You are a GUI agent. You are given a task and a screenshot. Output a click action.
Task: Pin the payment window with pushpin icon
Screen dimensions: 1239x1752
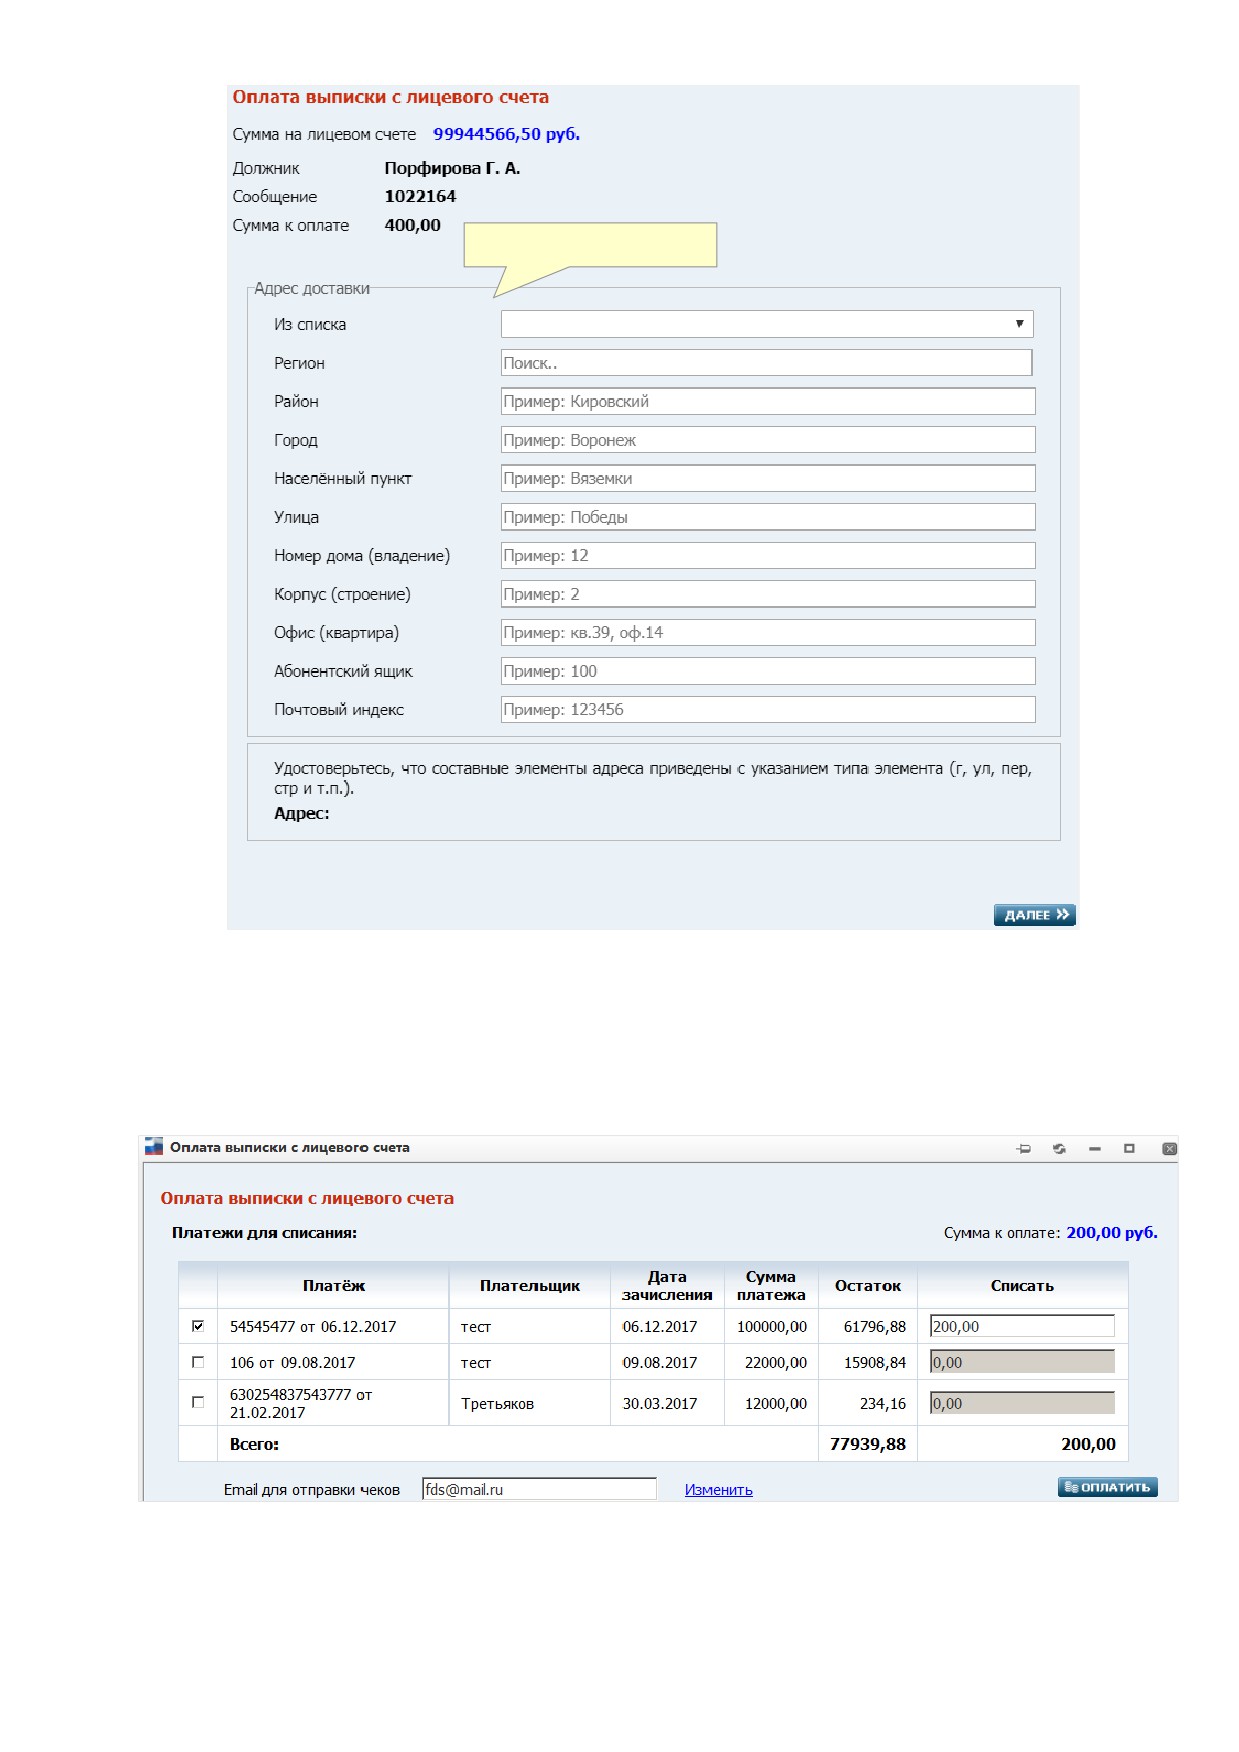pos(1023,1149)
